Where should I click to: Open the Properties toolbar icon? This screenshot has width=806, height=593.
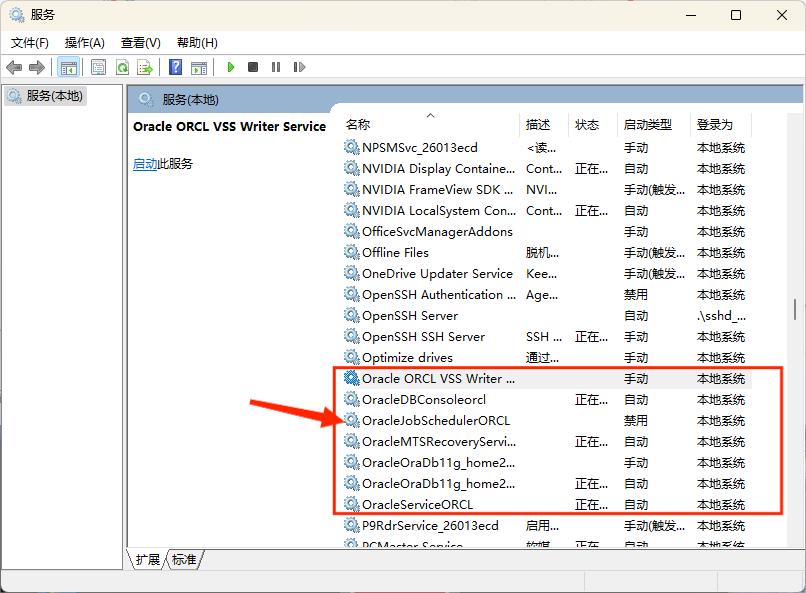99,67
